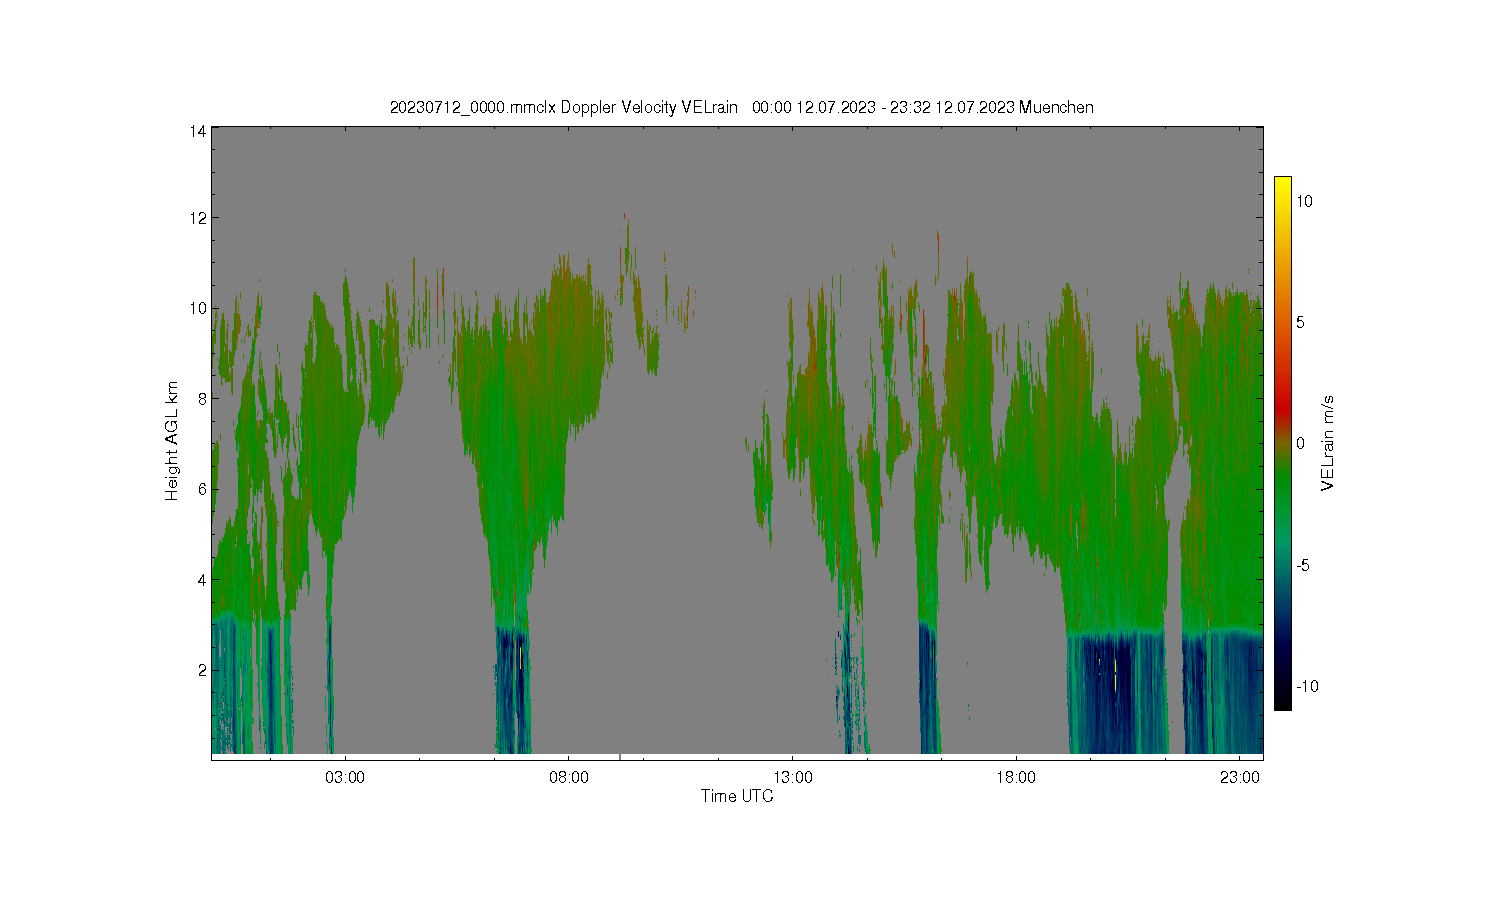The width and height of the screenshot is (1500, 900).
Task: Click the 'Time UTC' axis label
Action: click(737, 796)
